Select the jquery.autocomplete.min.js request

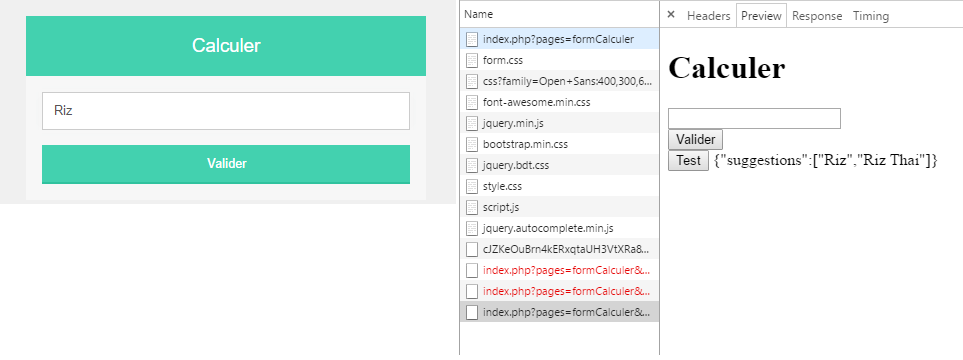click(x=559, y=228)
